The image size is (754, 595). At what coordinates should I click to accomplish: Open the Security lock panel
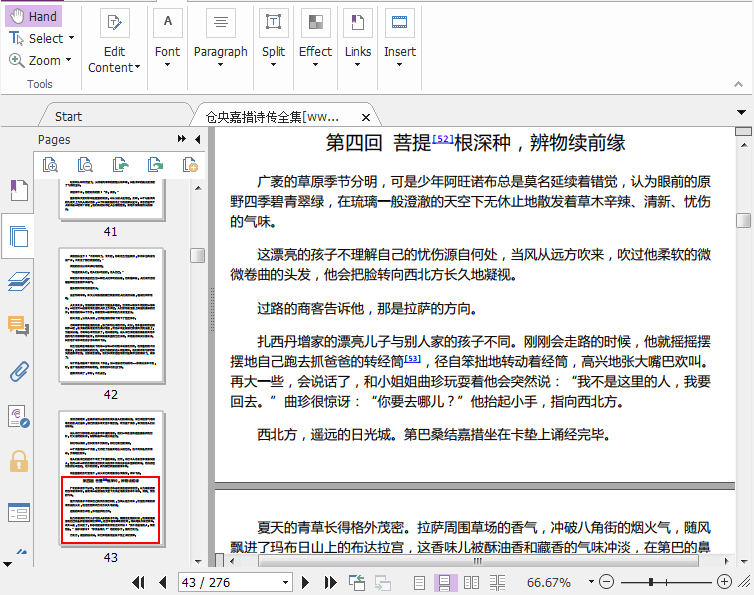(x=18, y=460)
